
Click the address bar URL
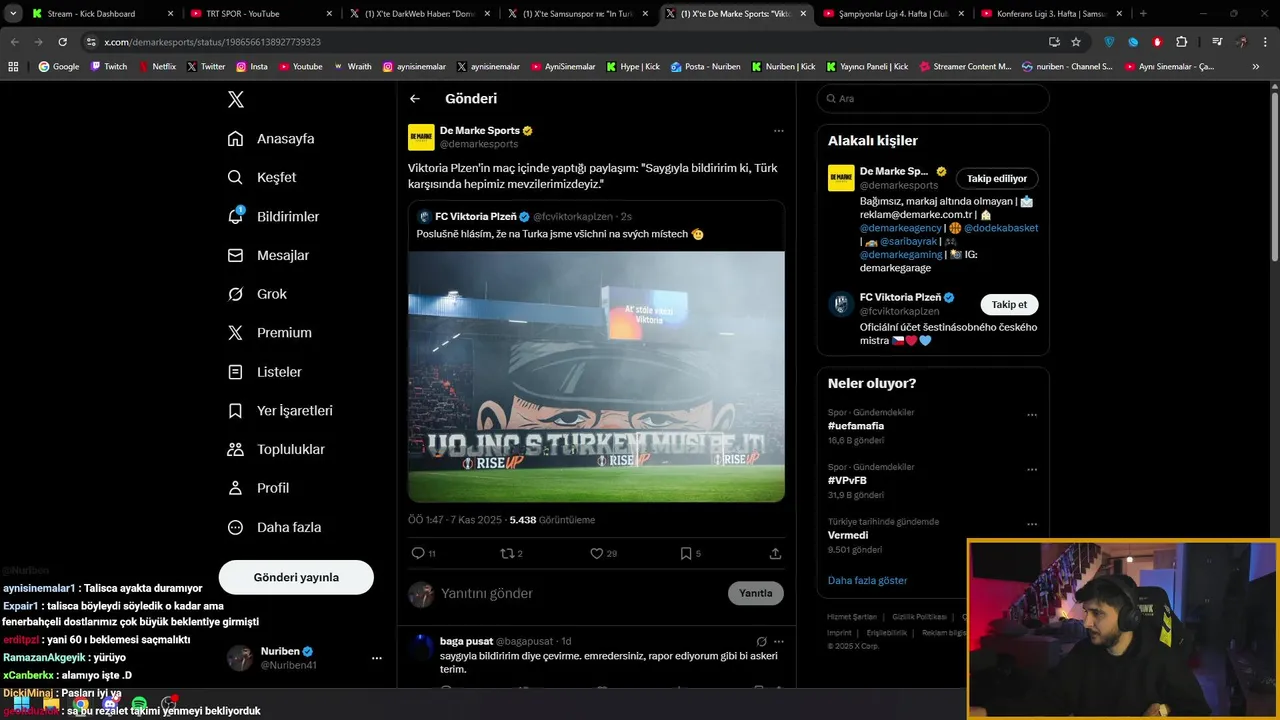pos(212,42)
